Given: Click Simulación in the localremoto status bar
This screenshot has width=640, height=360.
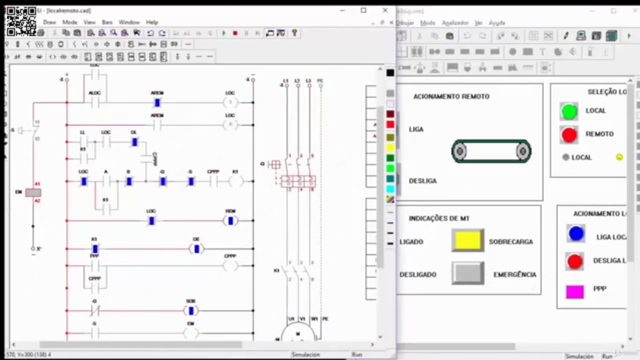Looking at the screenshot, I should (306, 355).
